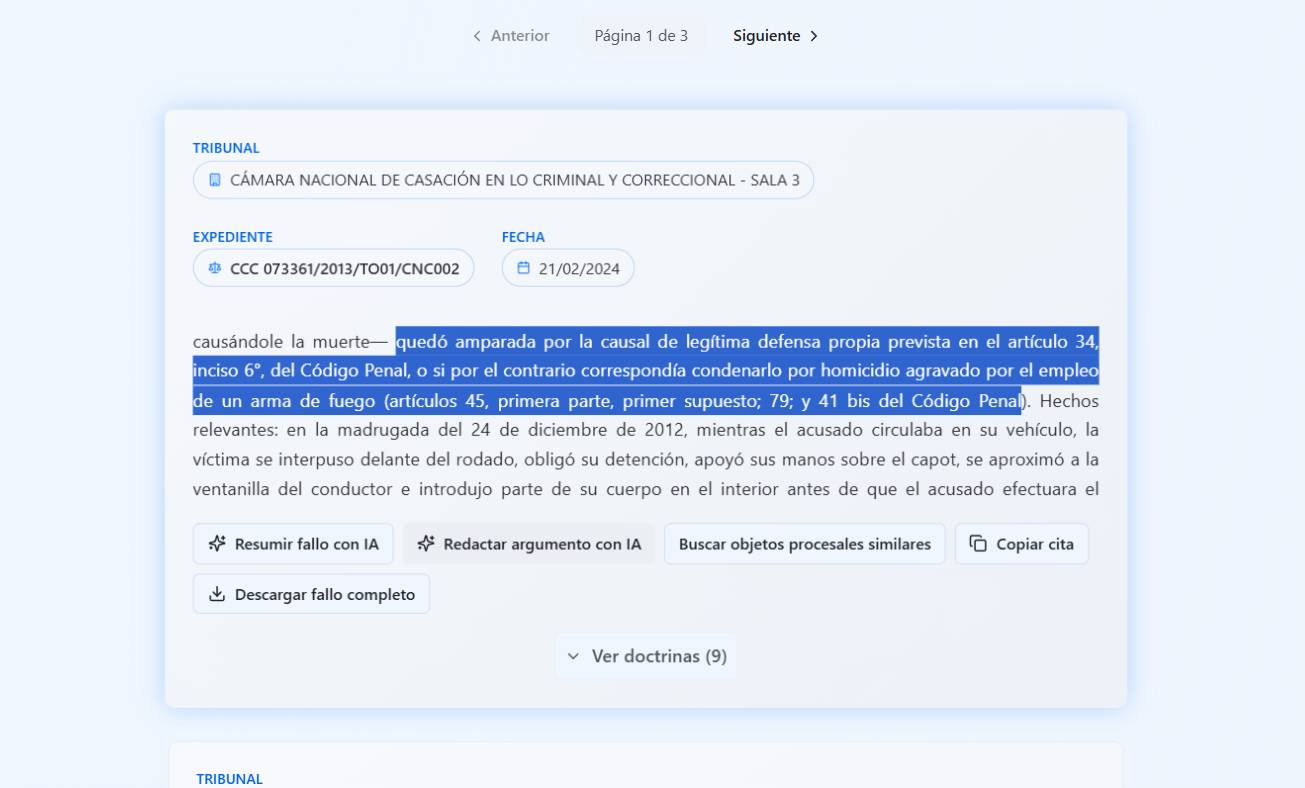Click the copy icon on Copiar cita
Viewport: 1305px width, 788px height.
978,544
